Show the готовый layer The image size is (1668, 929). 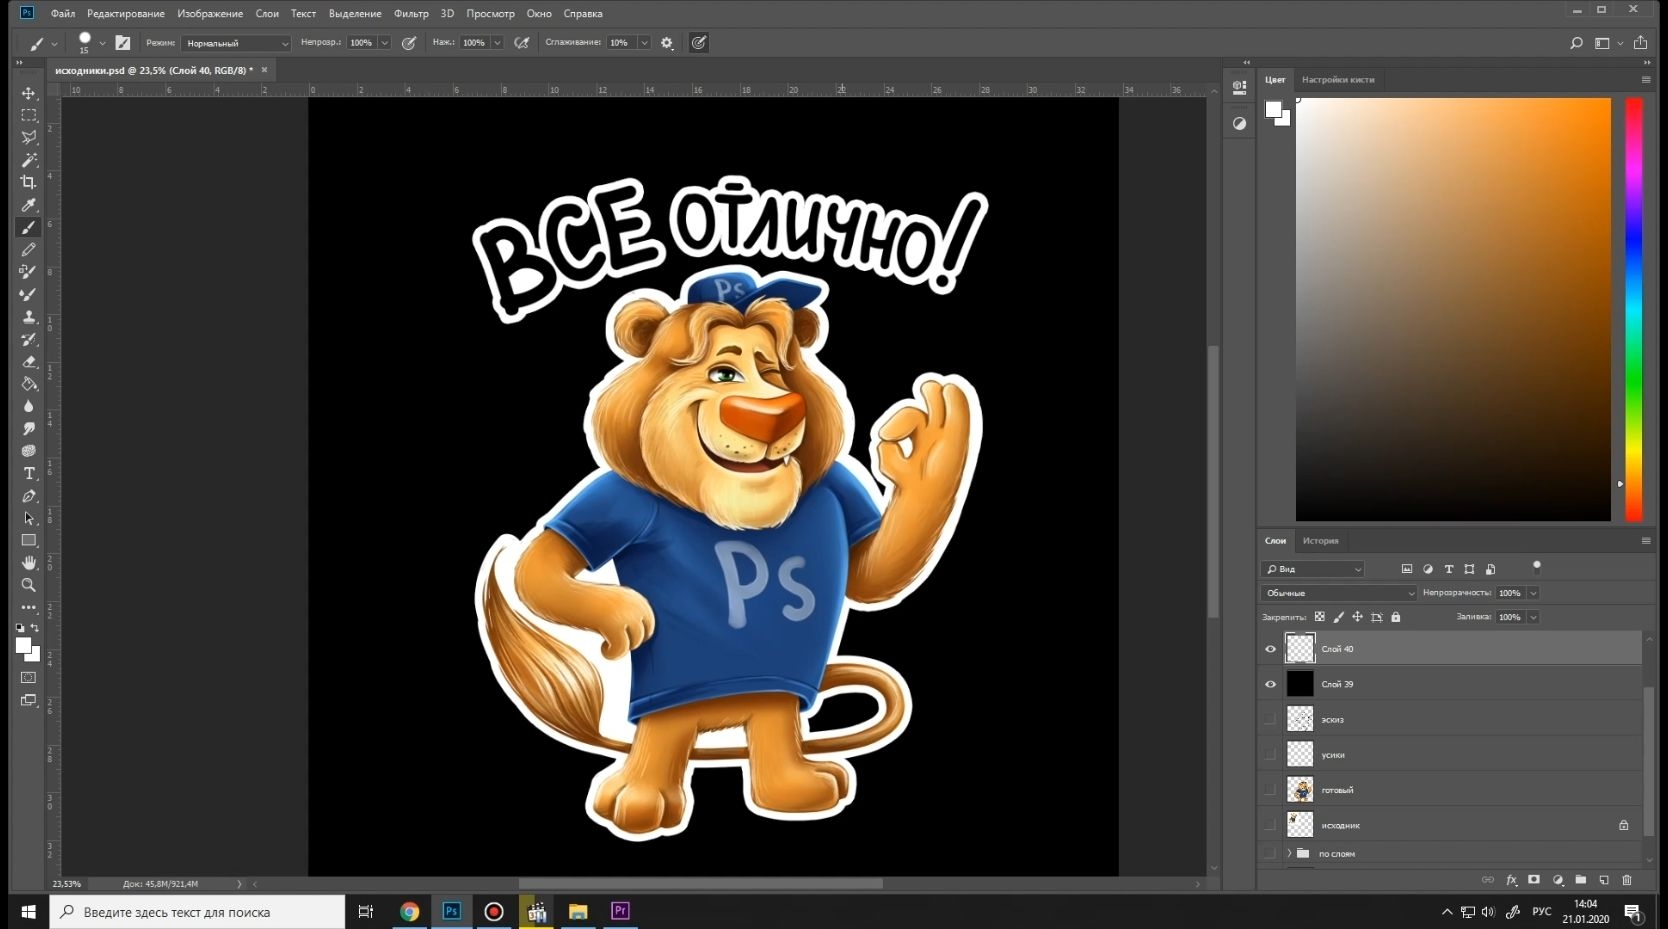(1270, 790)
